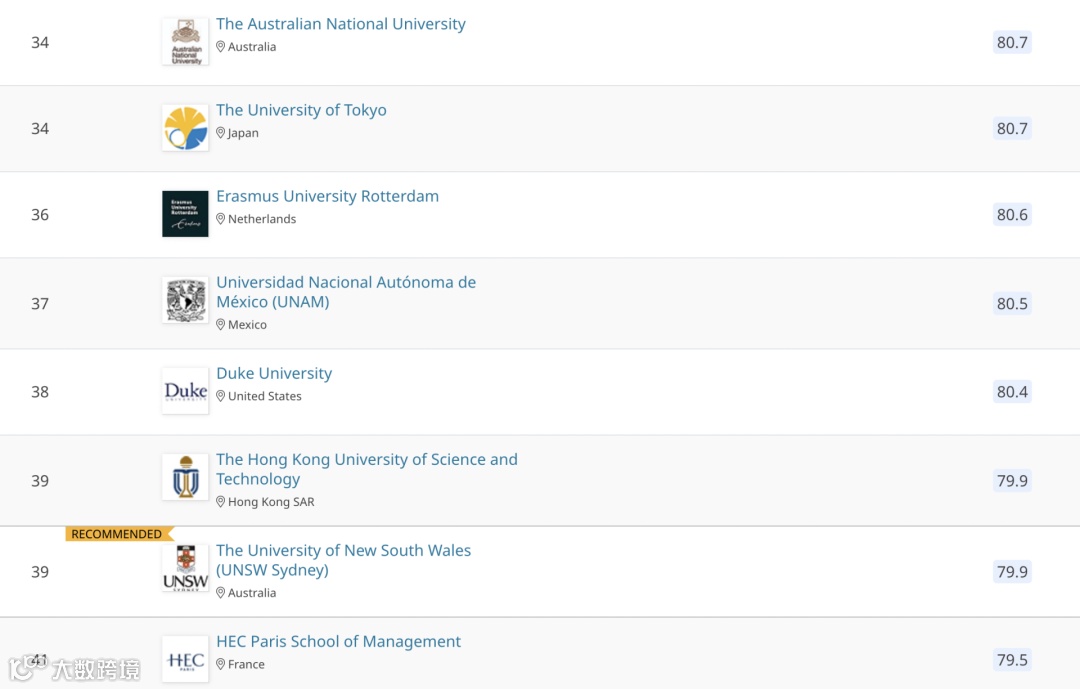This screenshot has width=1080, height=689.
Task: Open The University of Tokyo page
Action: (x=301, y=110)
